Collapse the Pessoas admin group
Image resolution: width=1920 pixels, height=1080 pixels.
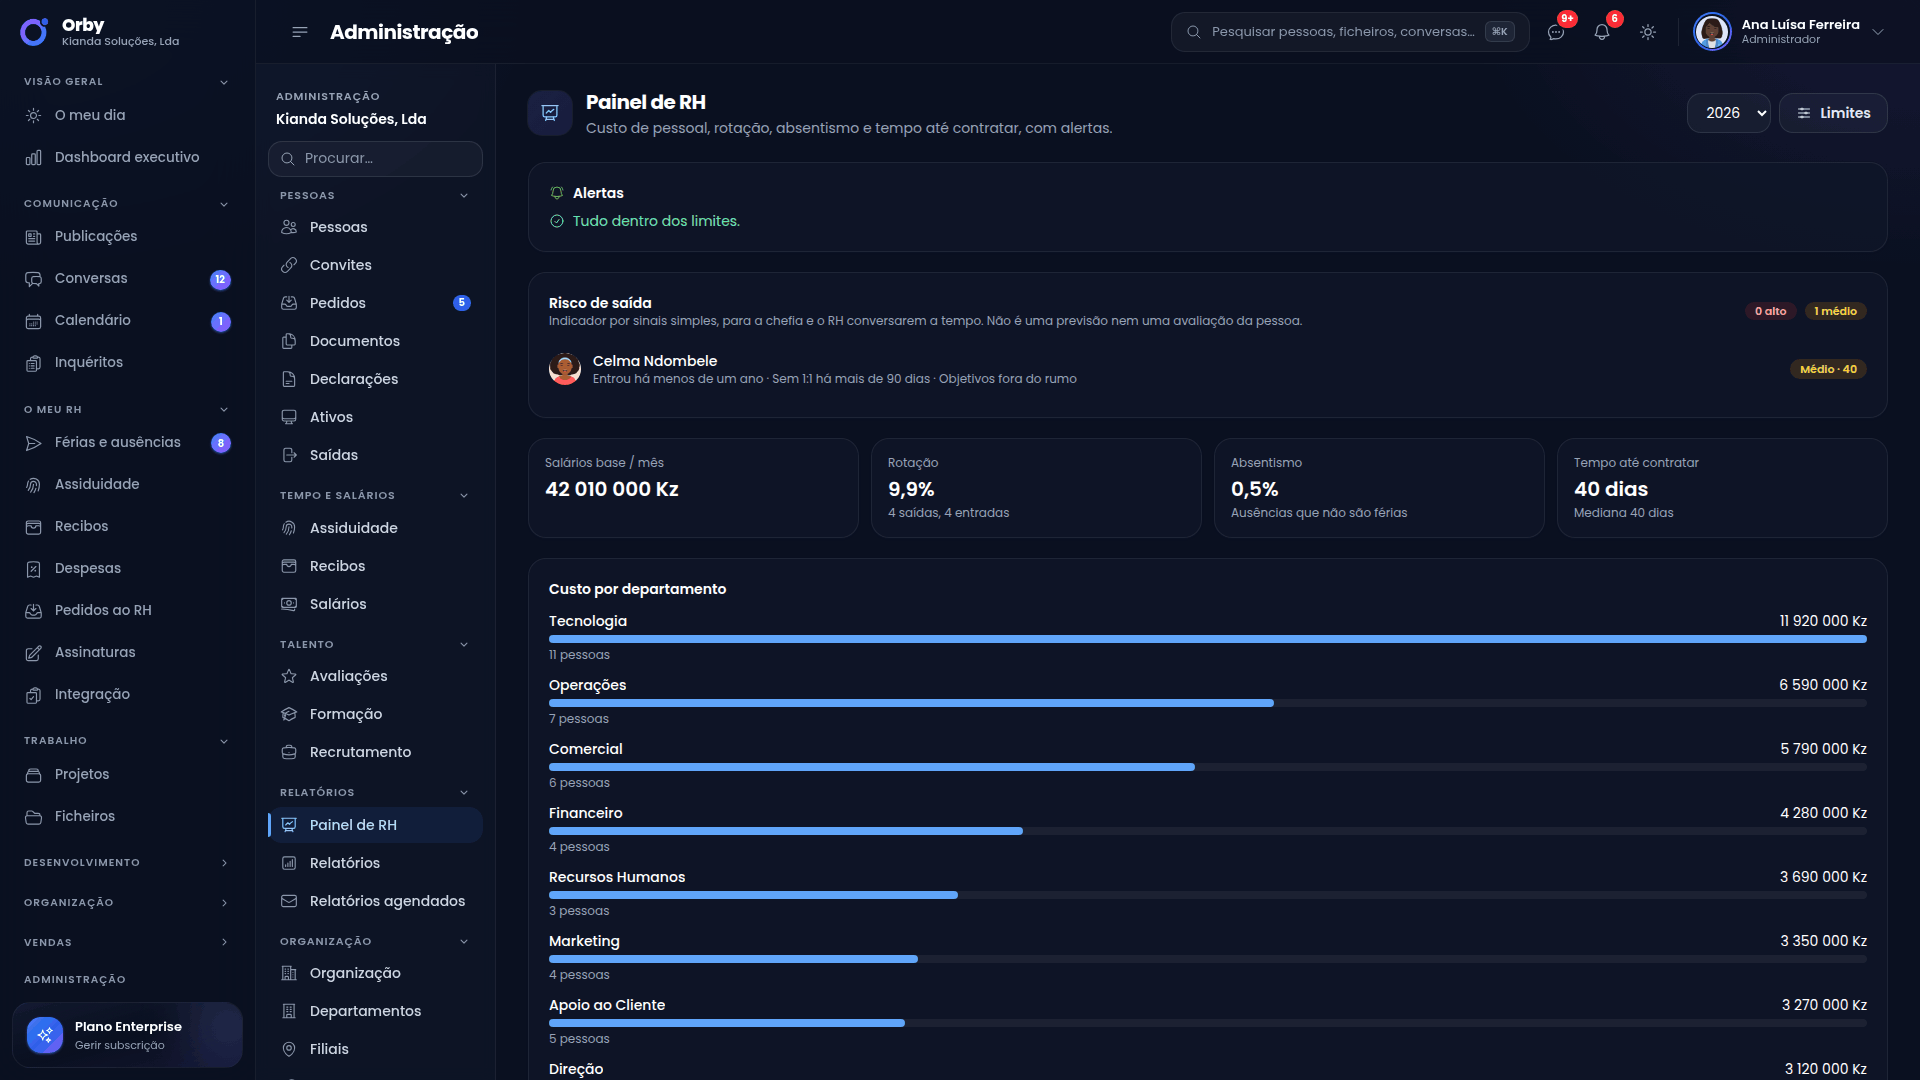[x=464, y=196]
